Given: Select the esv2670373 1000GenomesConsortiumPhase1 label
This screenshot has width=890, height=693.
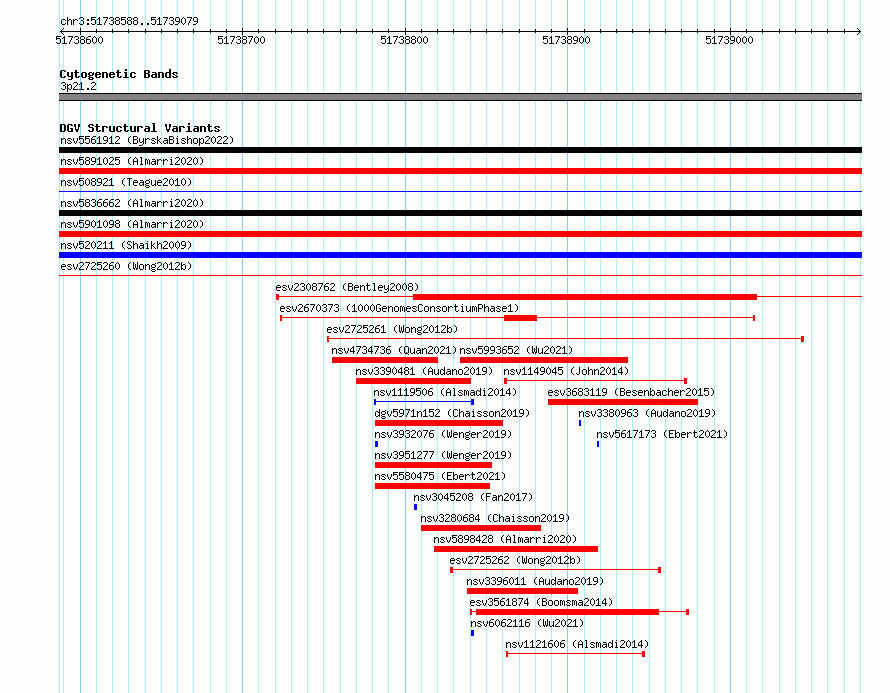Looking at the screenshot, I should pos(399,308).
